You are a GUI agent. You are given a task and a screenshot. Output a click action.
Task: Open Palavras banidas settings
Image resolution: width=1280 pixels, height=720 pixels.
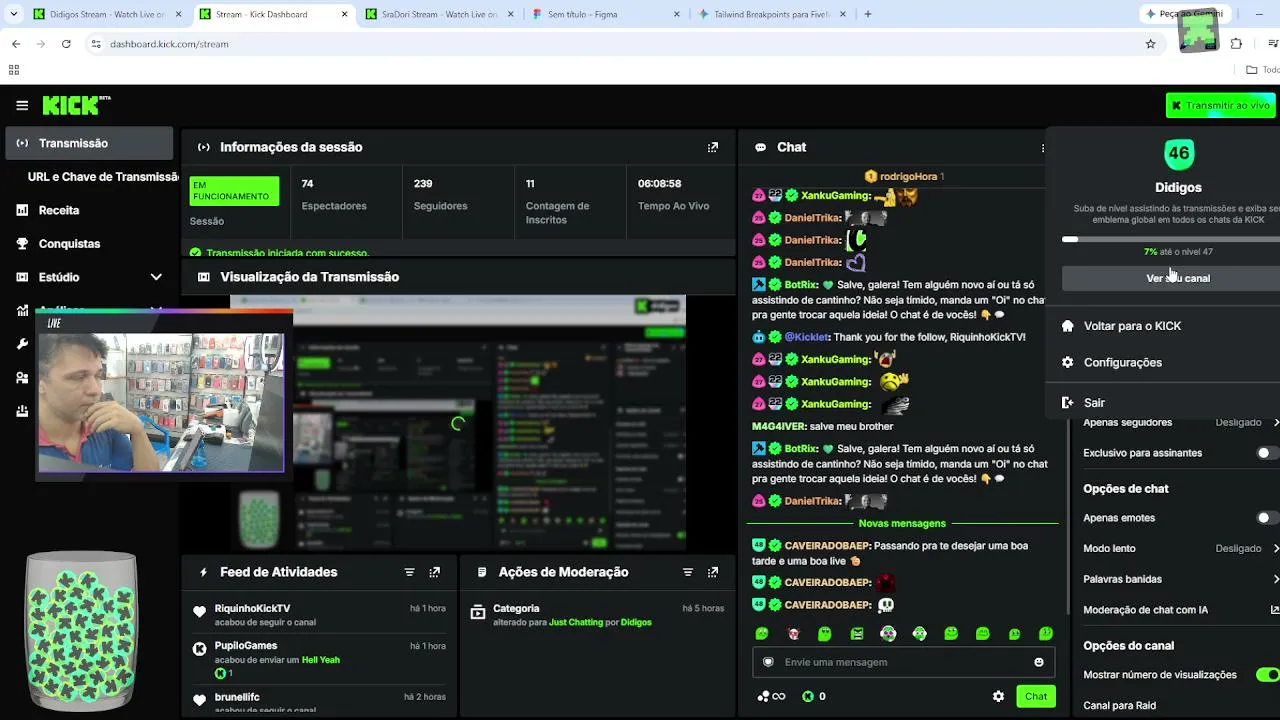click(1180, 579)
